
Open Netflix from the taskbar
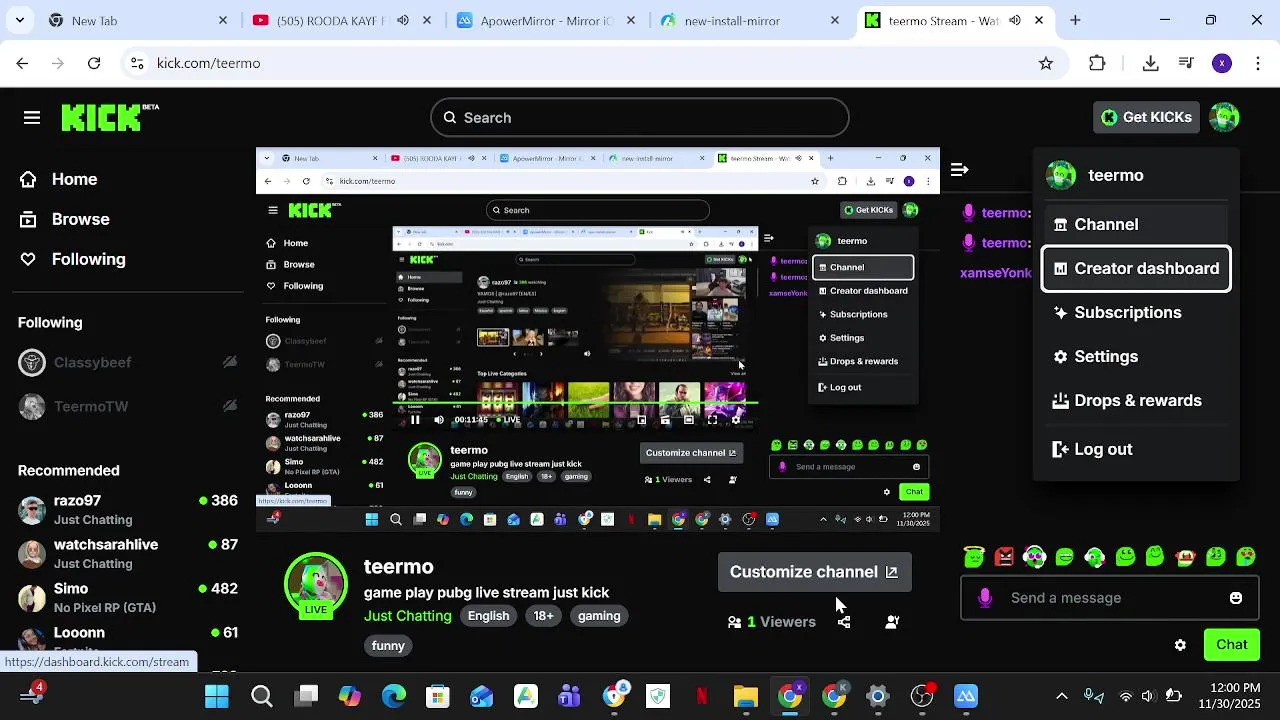(x=702, y=696)
